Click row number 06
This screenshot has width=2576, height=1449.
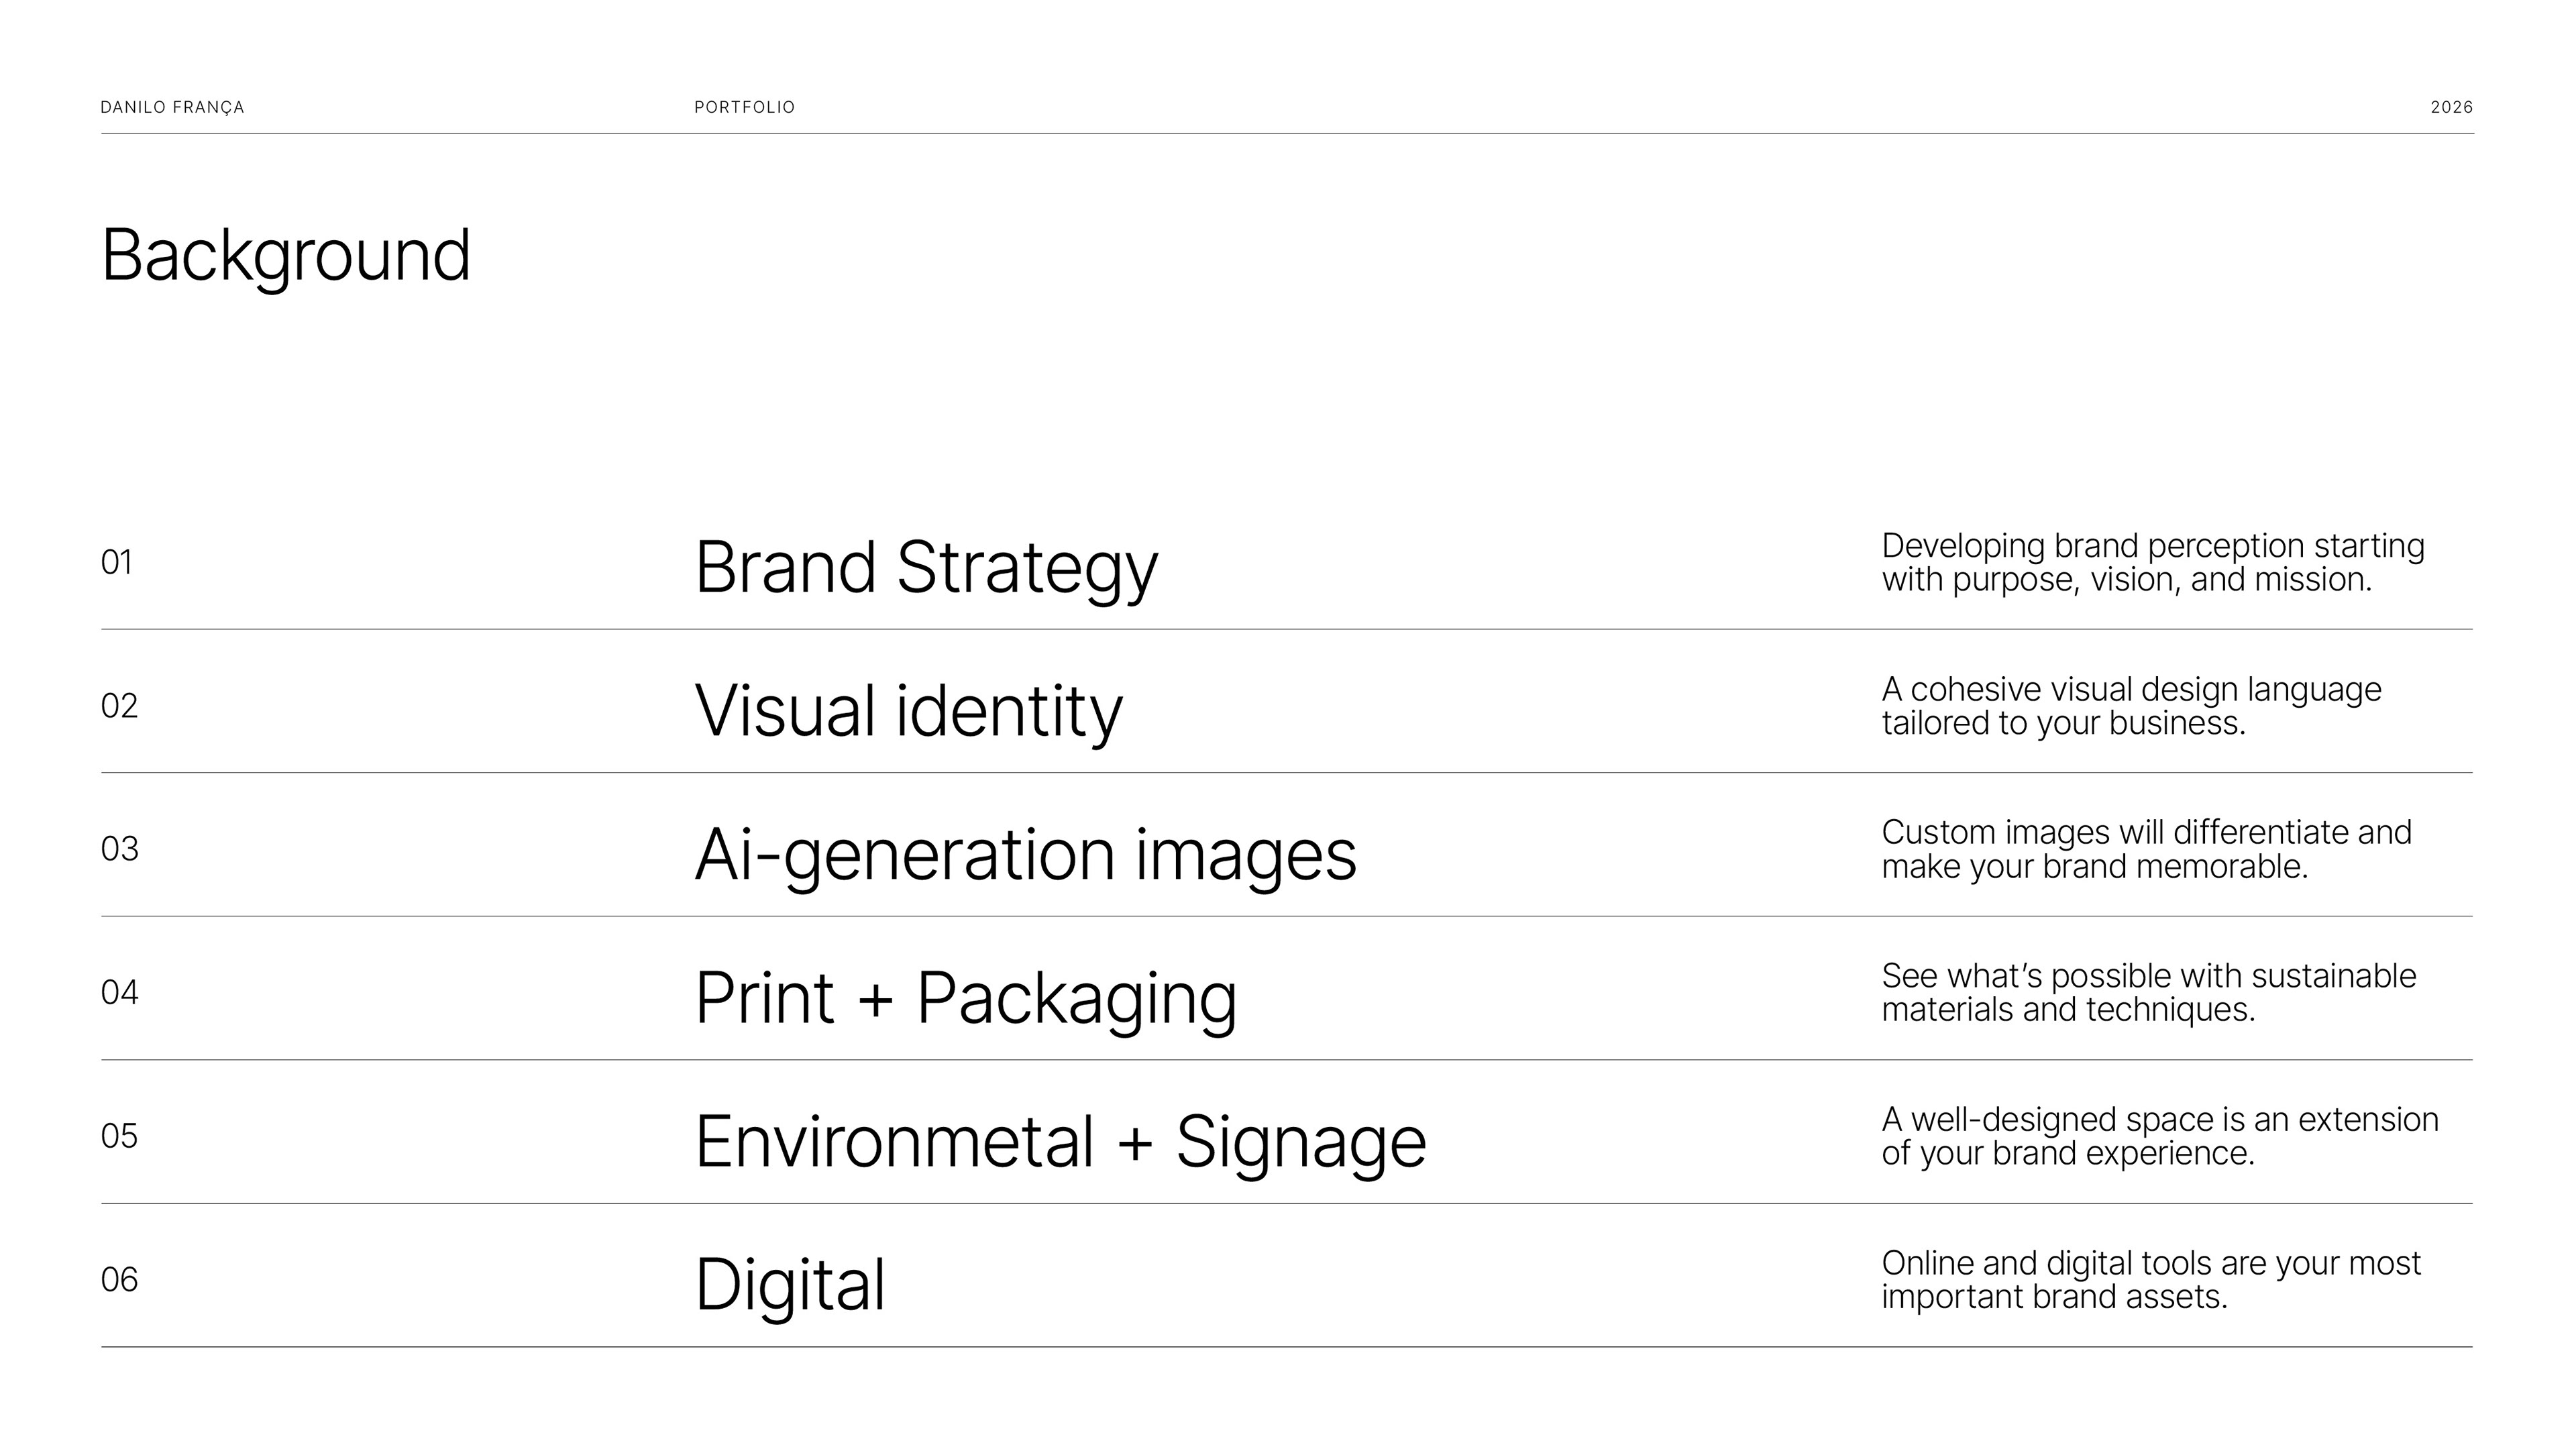pos(120,1280)
